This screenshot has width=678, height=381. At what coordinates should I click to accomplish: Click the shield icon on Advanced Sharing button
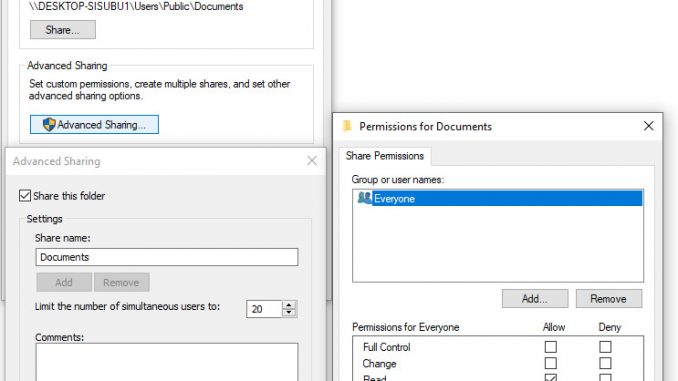pyautogui.click(x=49, y=125)
